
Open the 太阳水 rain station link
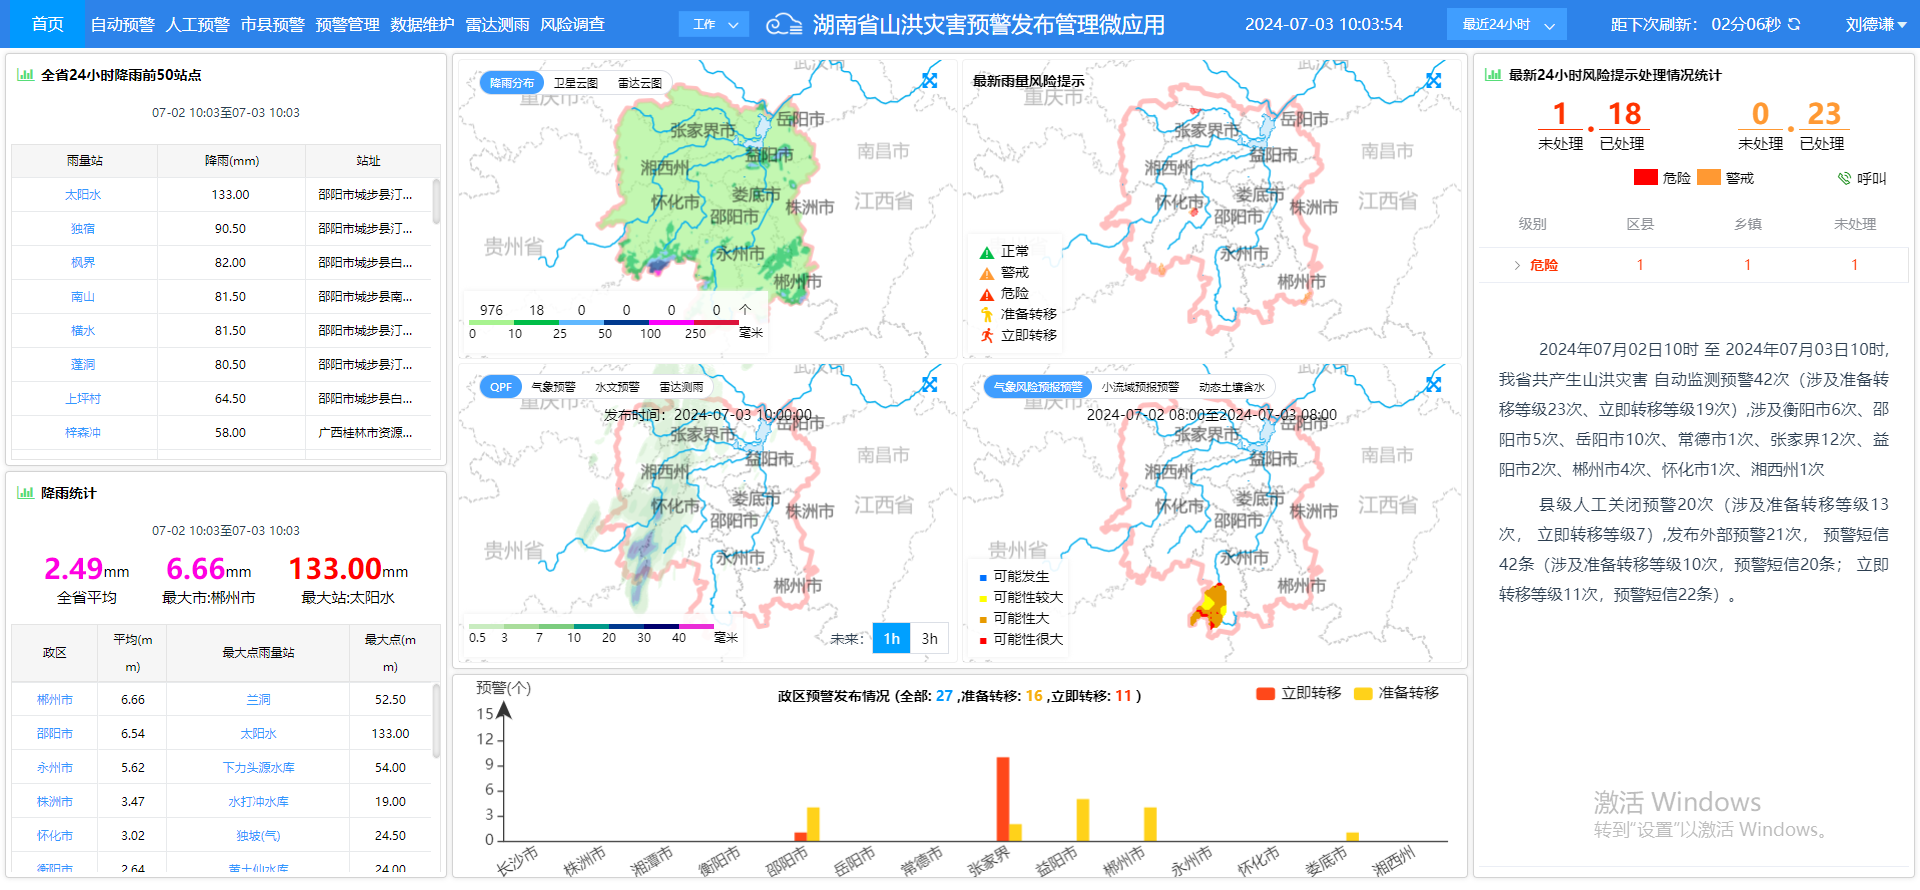tap(83, 195)
